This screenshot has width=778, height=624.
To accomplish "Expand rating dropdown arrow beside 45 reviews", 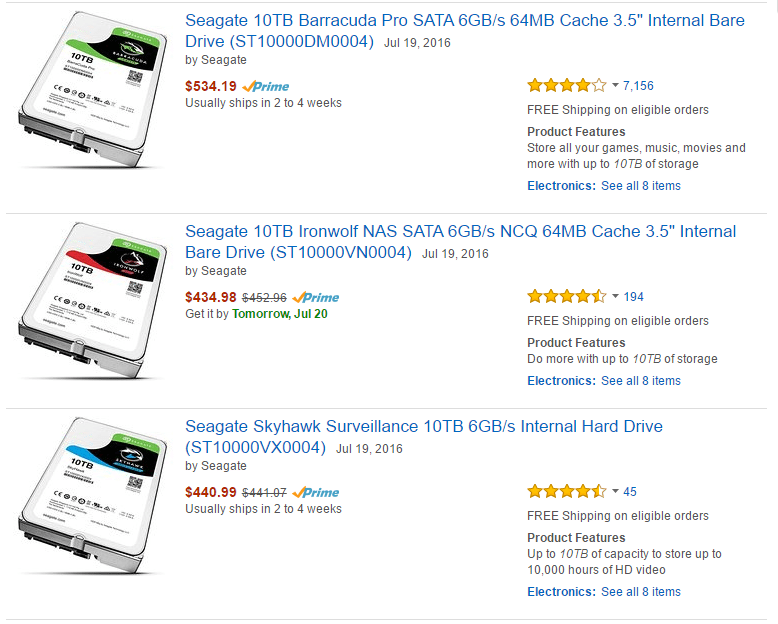I will 615,492.
